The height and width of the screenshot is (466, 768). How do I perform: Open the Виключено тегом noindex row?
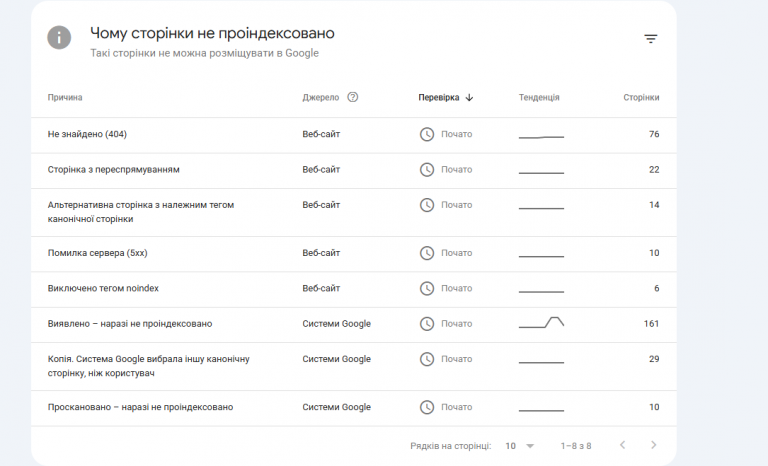click(x=354, y=289)
